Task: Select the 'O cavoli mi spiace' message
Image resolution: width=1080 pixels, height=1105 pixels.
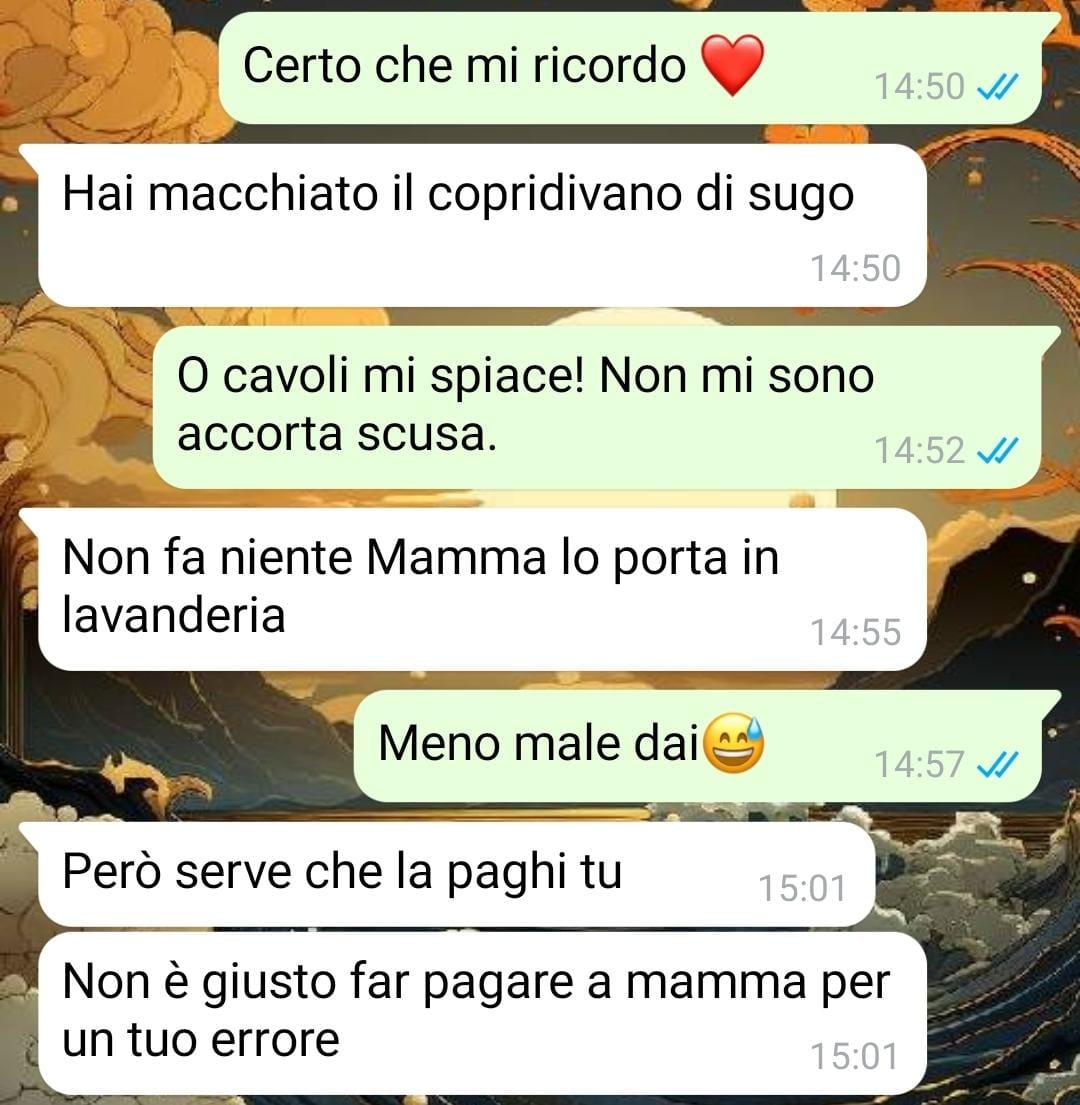Action: [x=597, y=407]
